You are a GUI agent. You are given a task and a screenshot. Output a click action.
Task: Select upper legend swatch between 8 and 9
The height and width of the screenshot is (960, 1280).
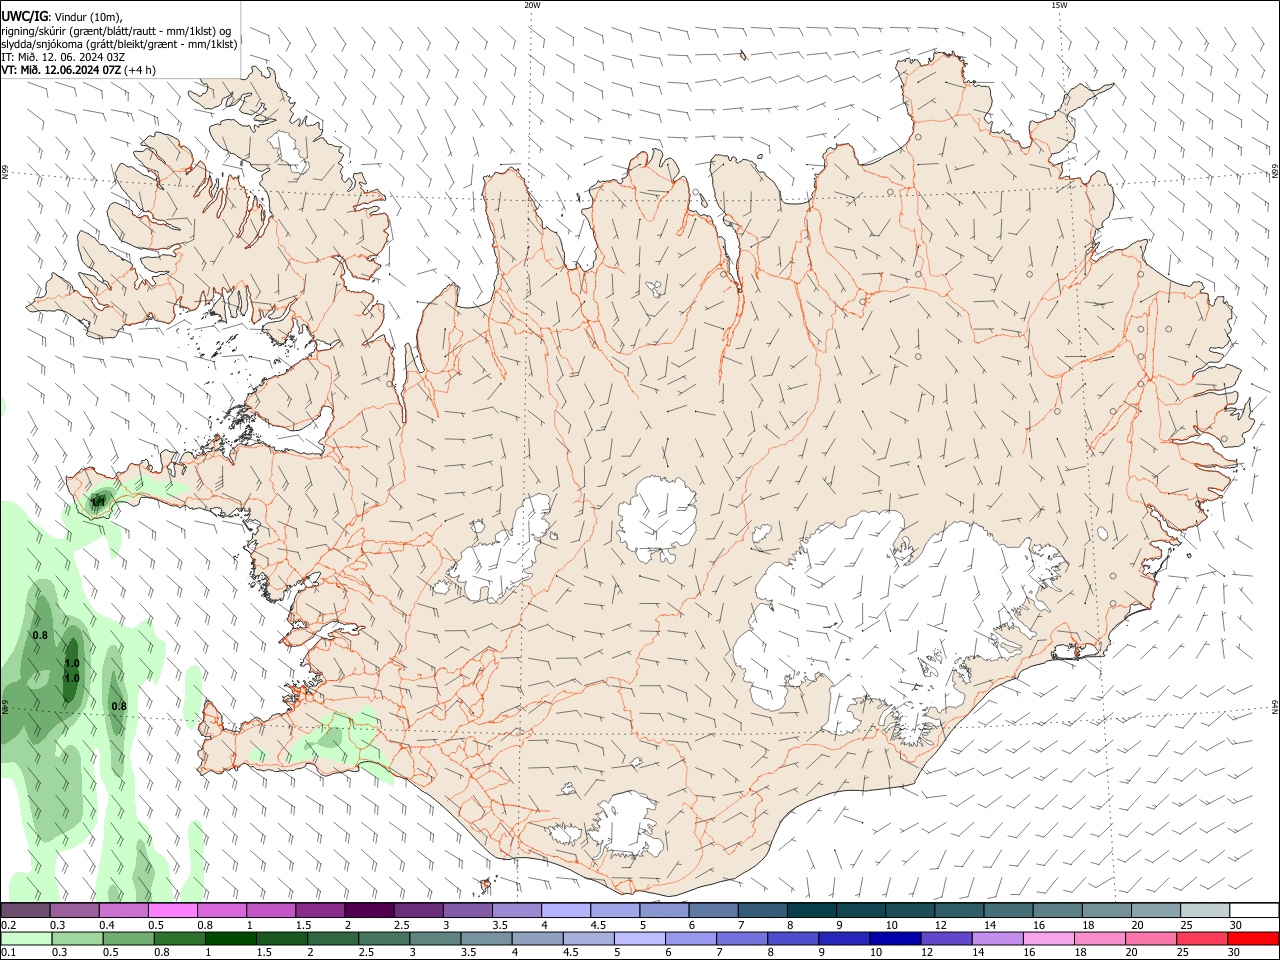click(811, 911)
